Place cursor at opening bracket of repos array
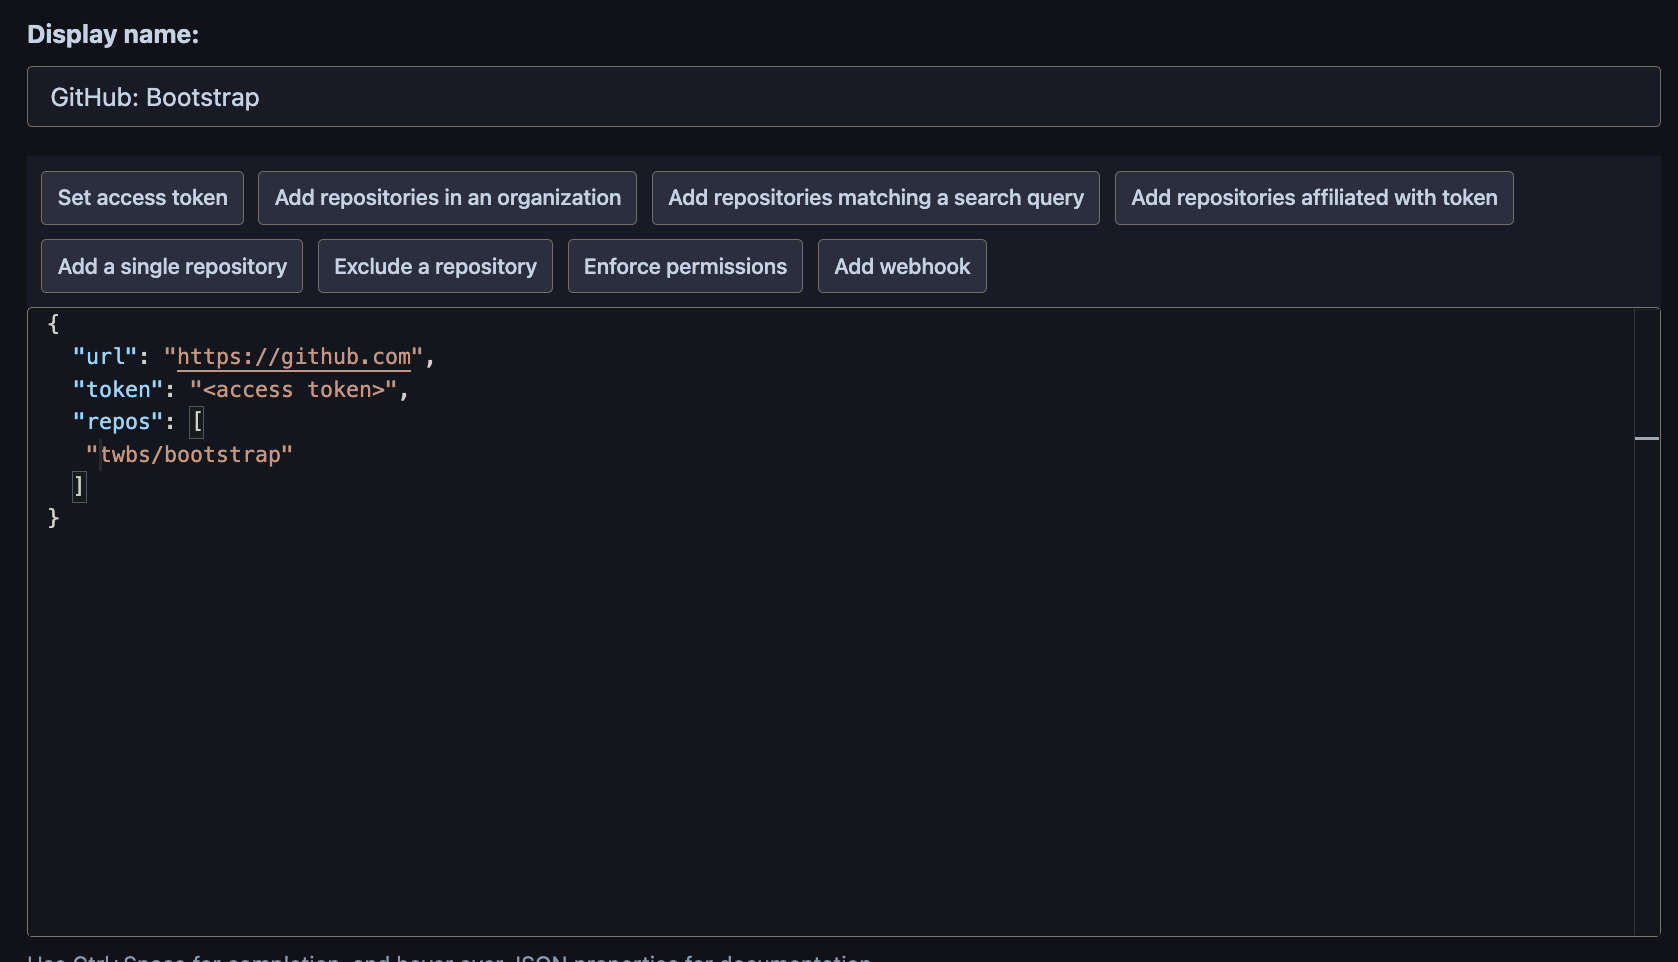This screenshot has height=962, width=1678. 197,422
